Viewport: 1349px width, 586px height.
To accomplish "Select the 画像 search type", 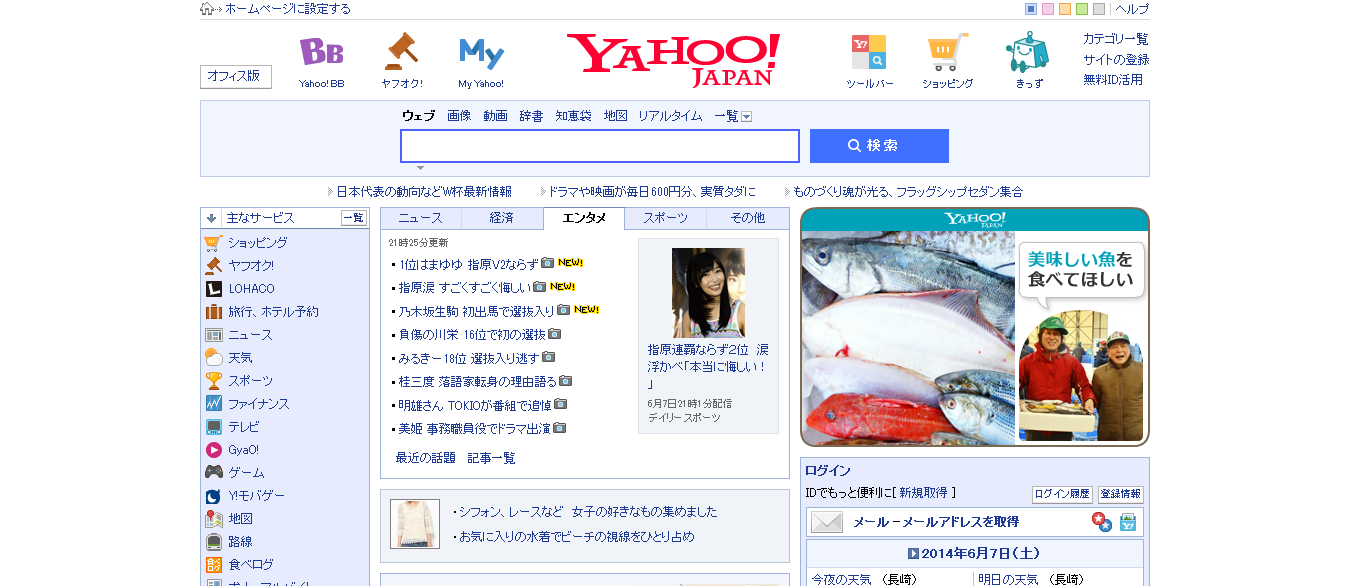I will [459, 116].
